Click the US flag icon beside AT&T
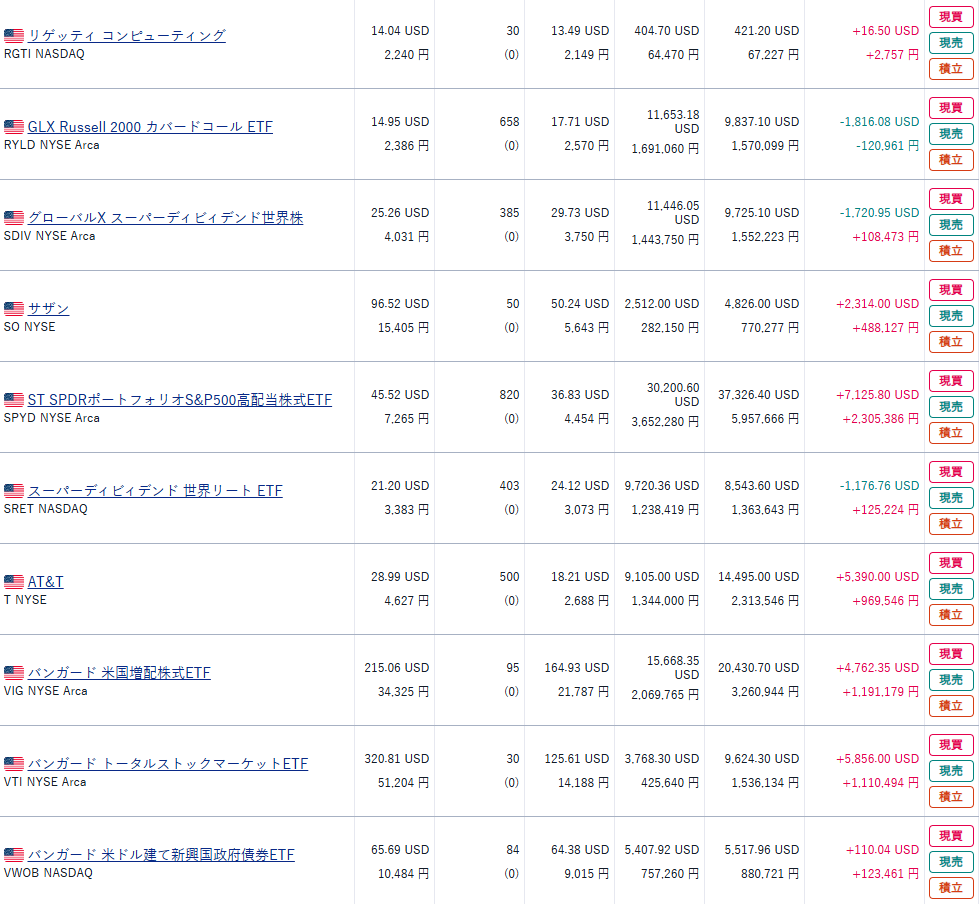Viewport: 979px width, 904px height. coord(14,582)
